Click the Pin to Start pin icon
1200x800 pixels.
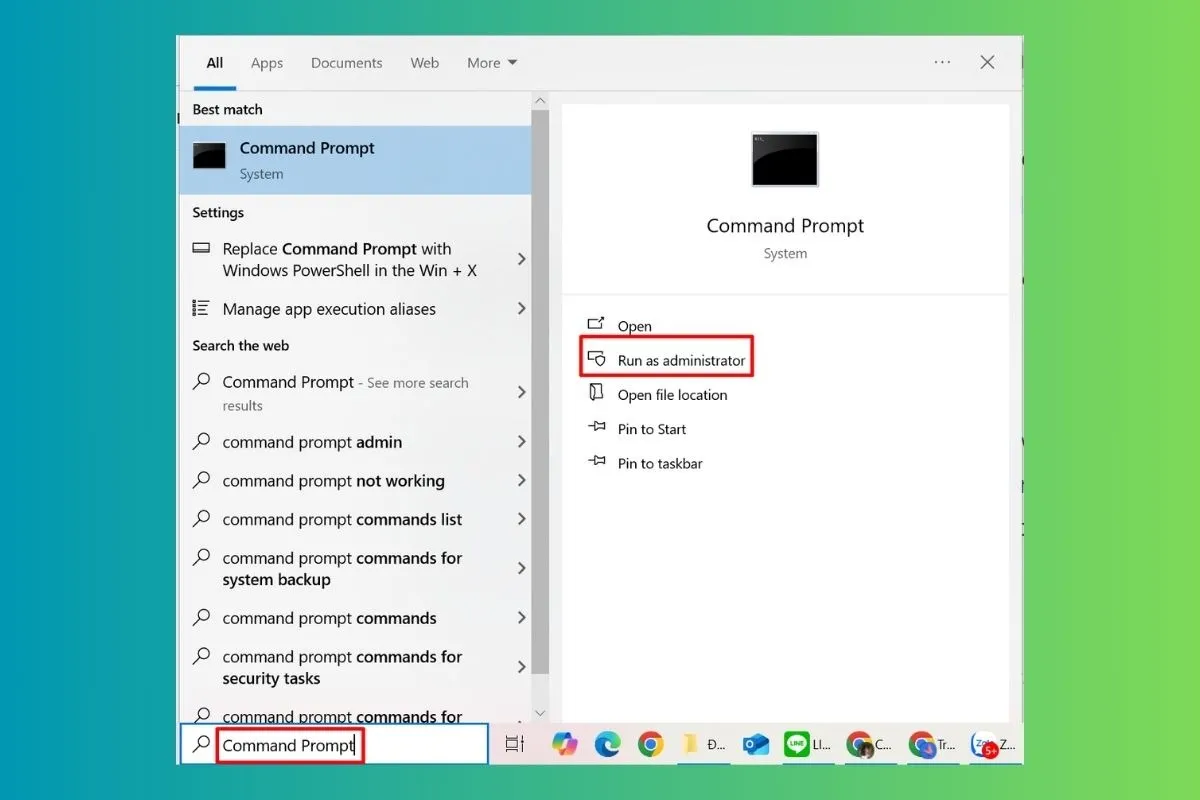coord(597,428)
